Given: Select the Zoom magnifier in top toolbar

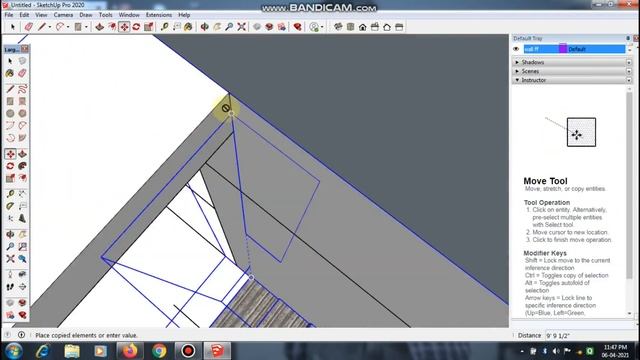Looking at the screenshot, I should (229, 27).
